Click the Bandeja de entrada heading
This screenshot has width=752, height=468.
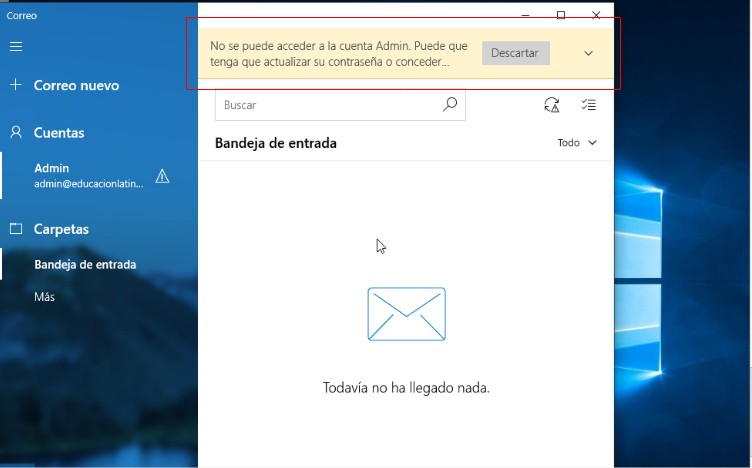(x=276, y=143)
